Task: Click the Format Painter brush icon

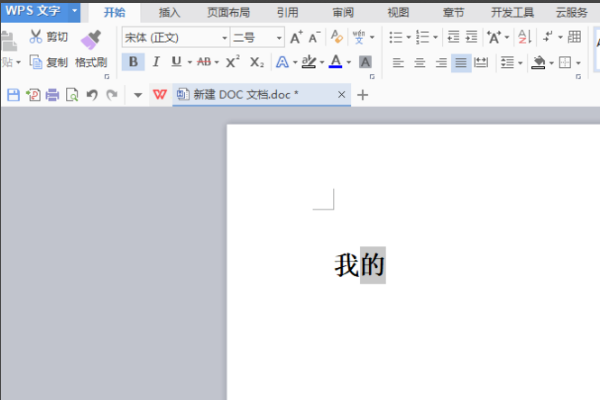Action: pos(91,40)
